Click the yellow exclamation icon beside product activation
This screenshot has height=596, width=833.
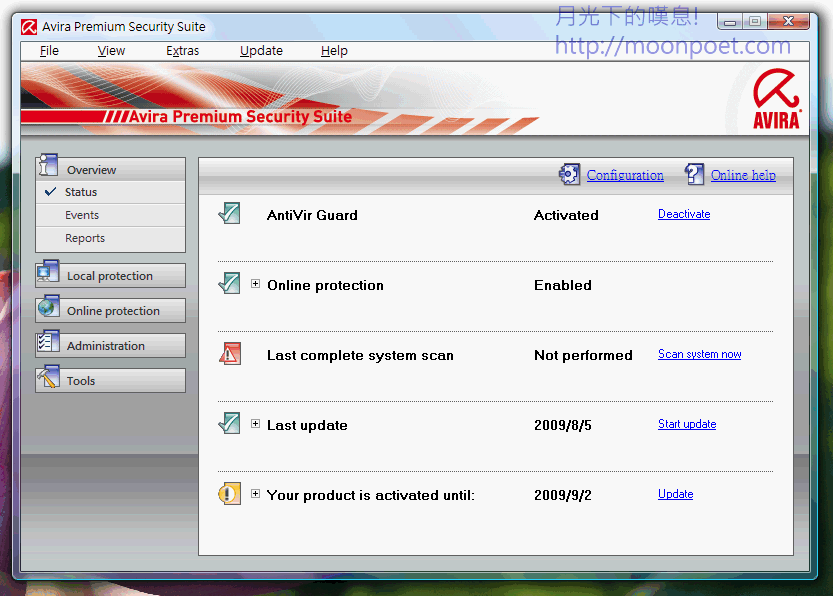pyautogui.click(x=230, y=494)
